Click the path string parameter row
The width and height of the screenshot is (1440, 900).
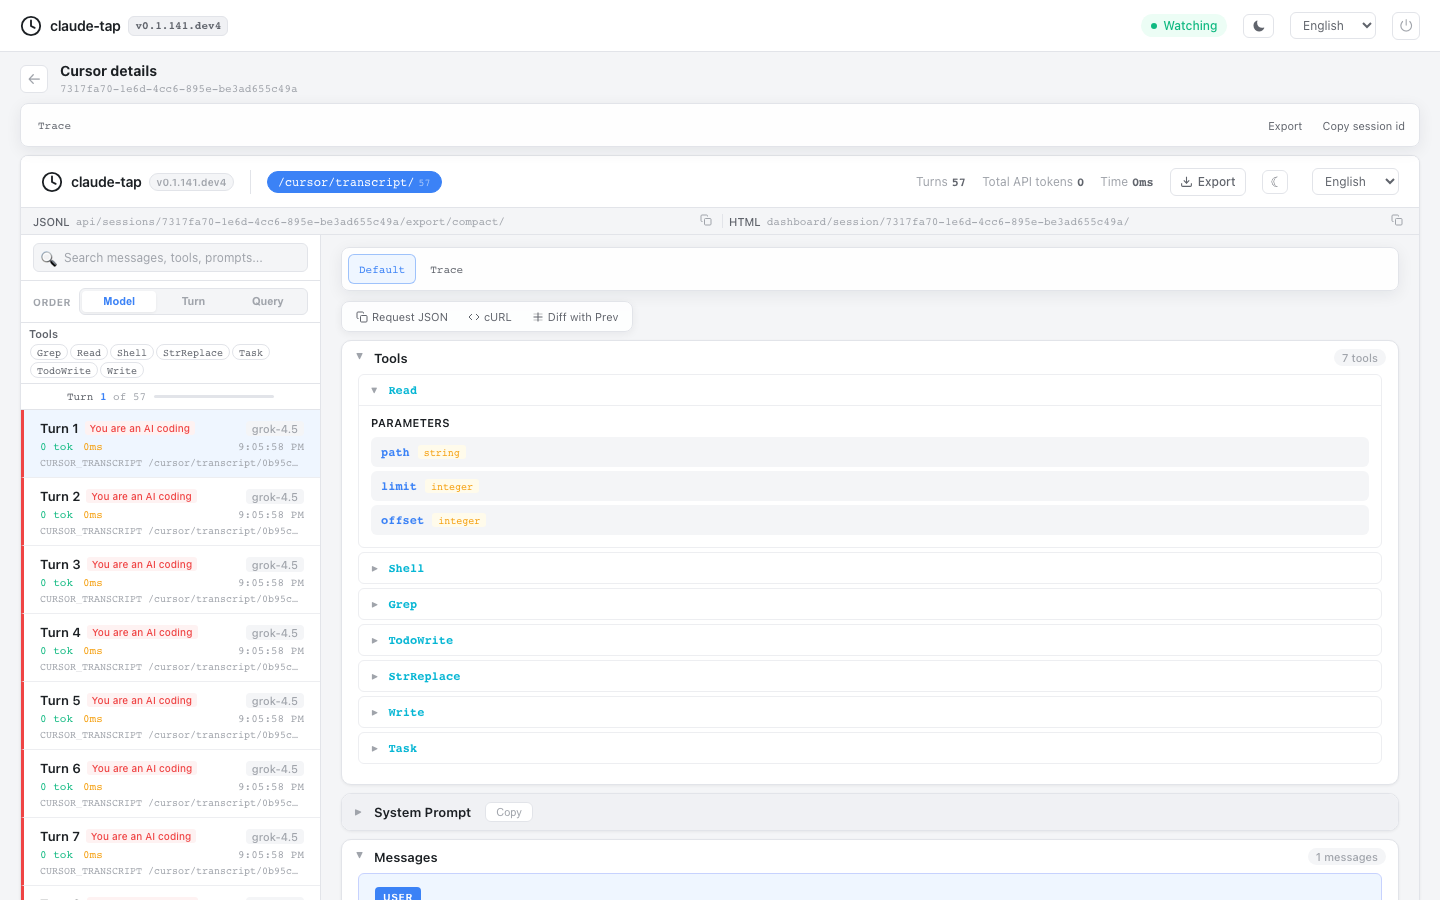tap(870, 452)
